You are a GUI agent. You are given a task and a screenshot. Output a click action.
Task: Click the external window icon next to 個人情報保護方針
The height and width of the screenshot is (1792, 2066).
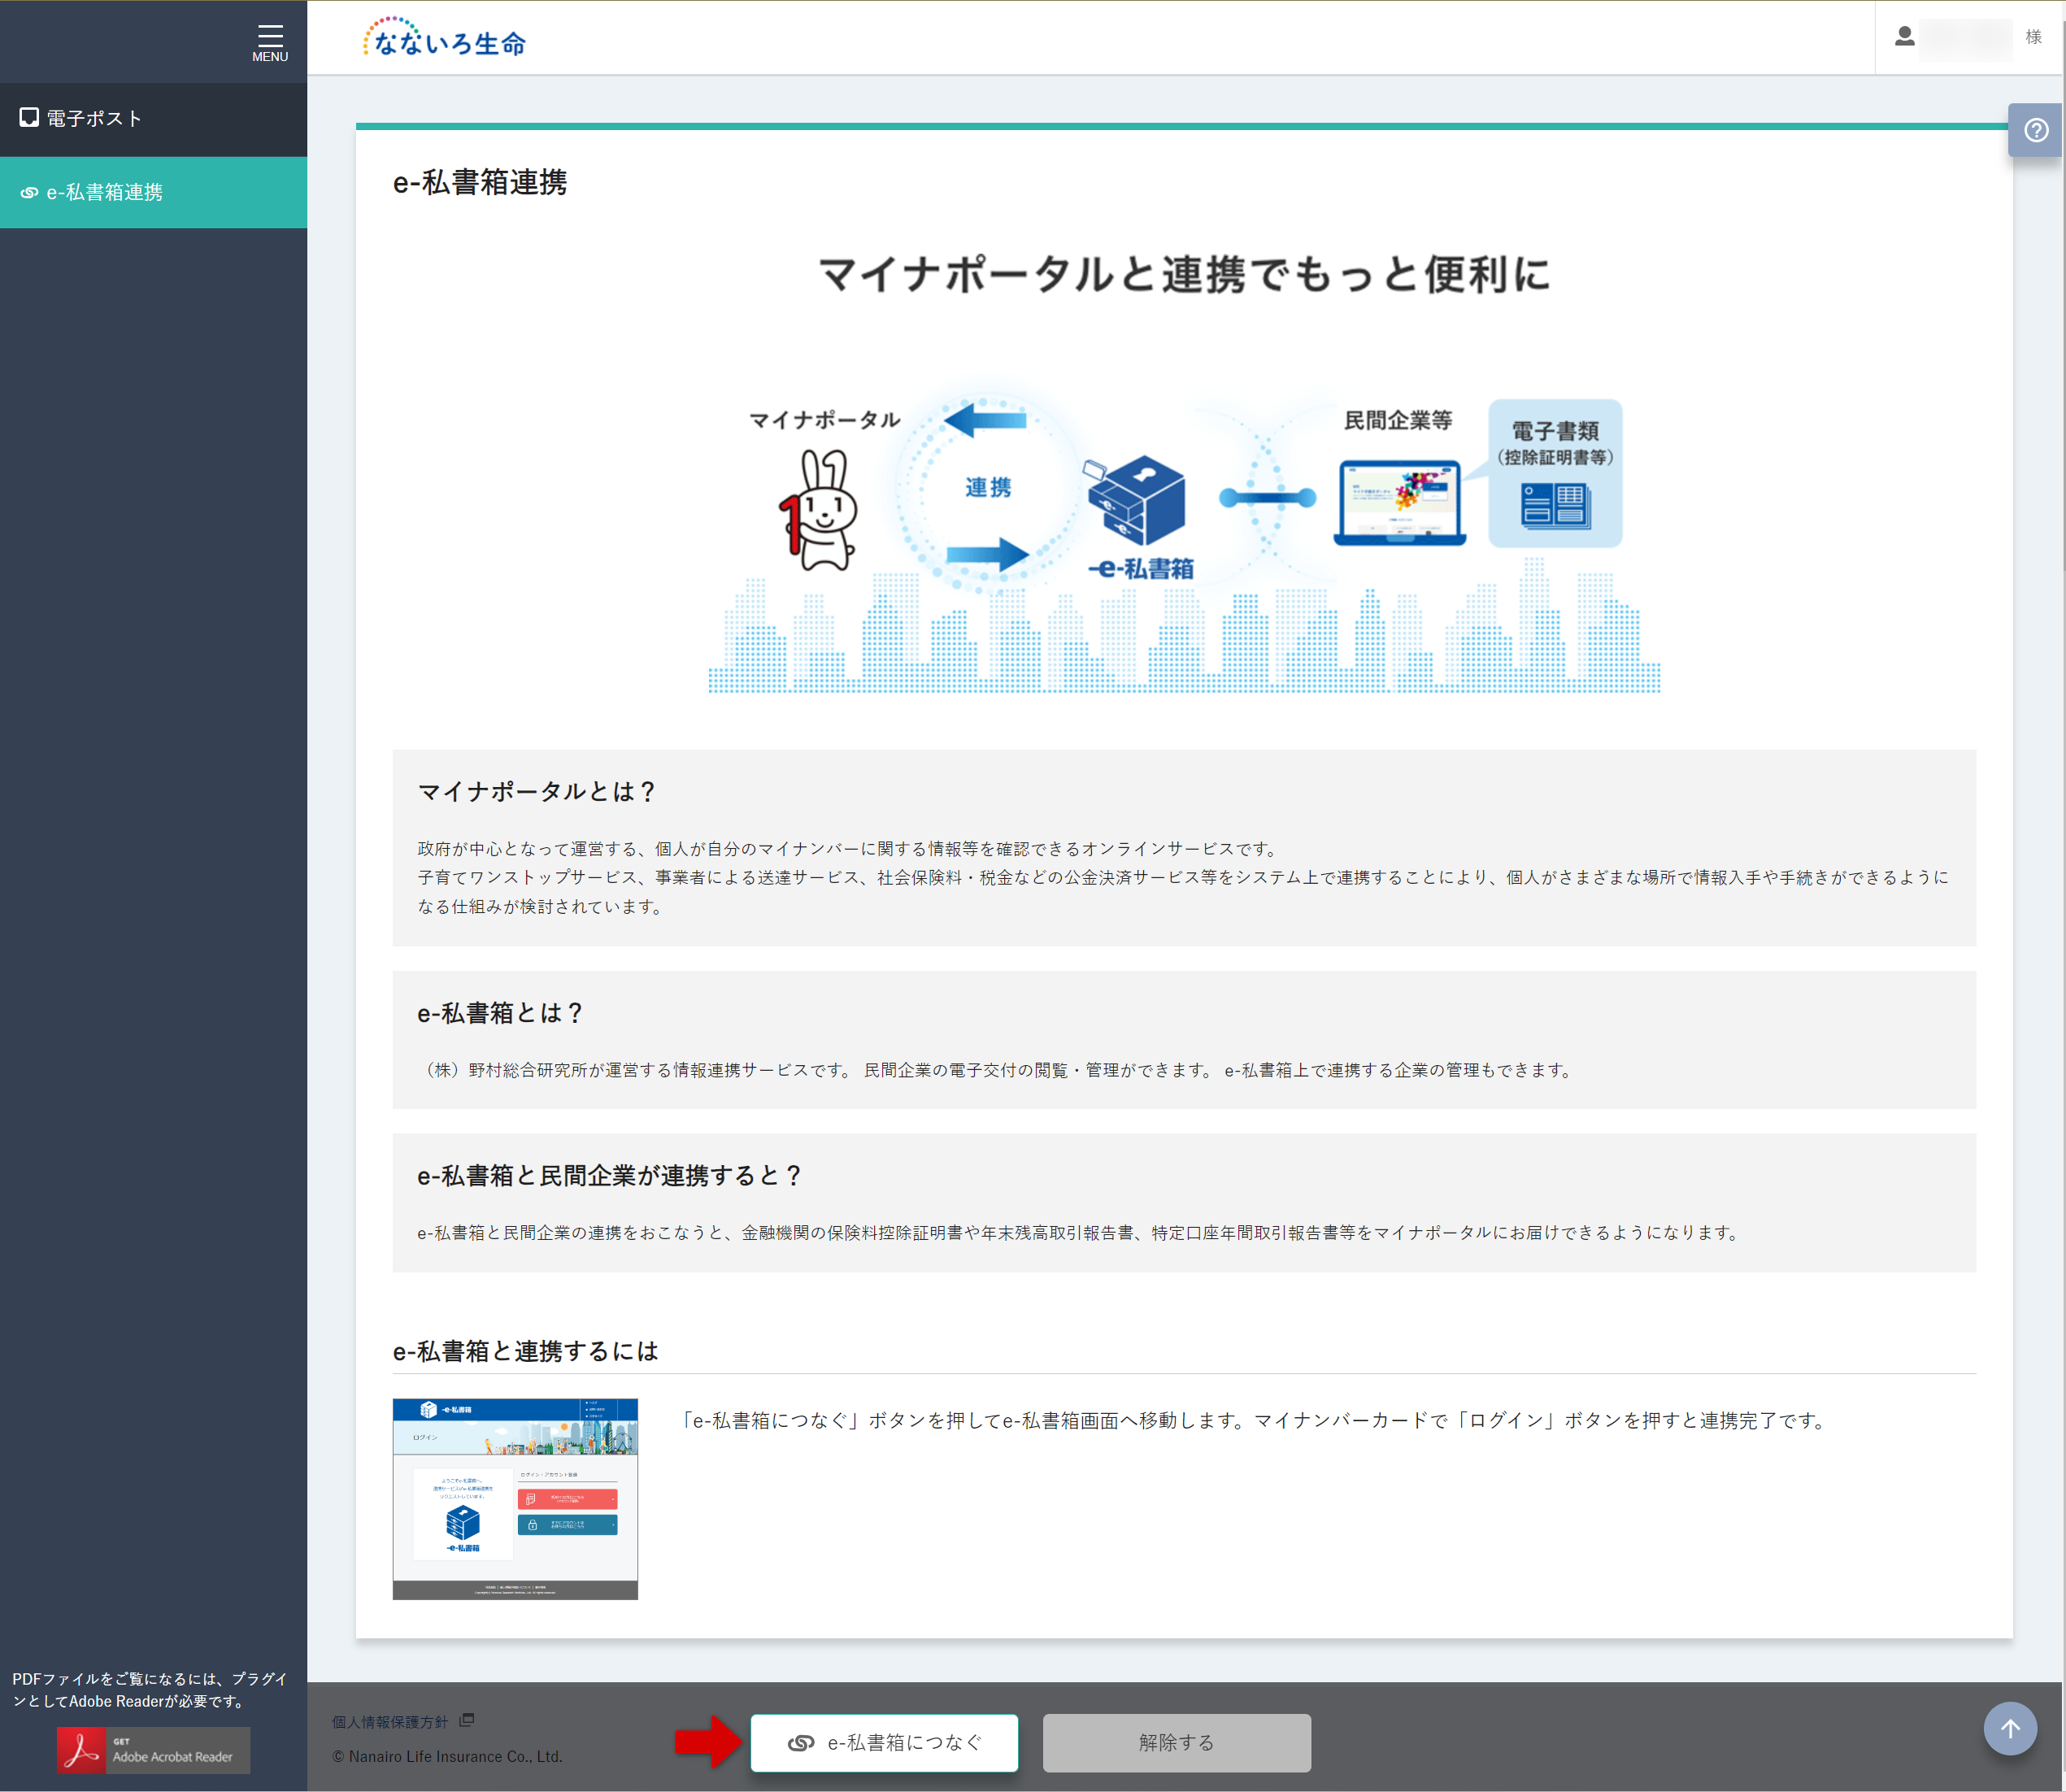pyautogui.click(x=466, y=1718)
